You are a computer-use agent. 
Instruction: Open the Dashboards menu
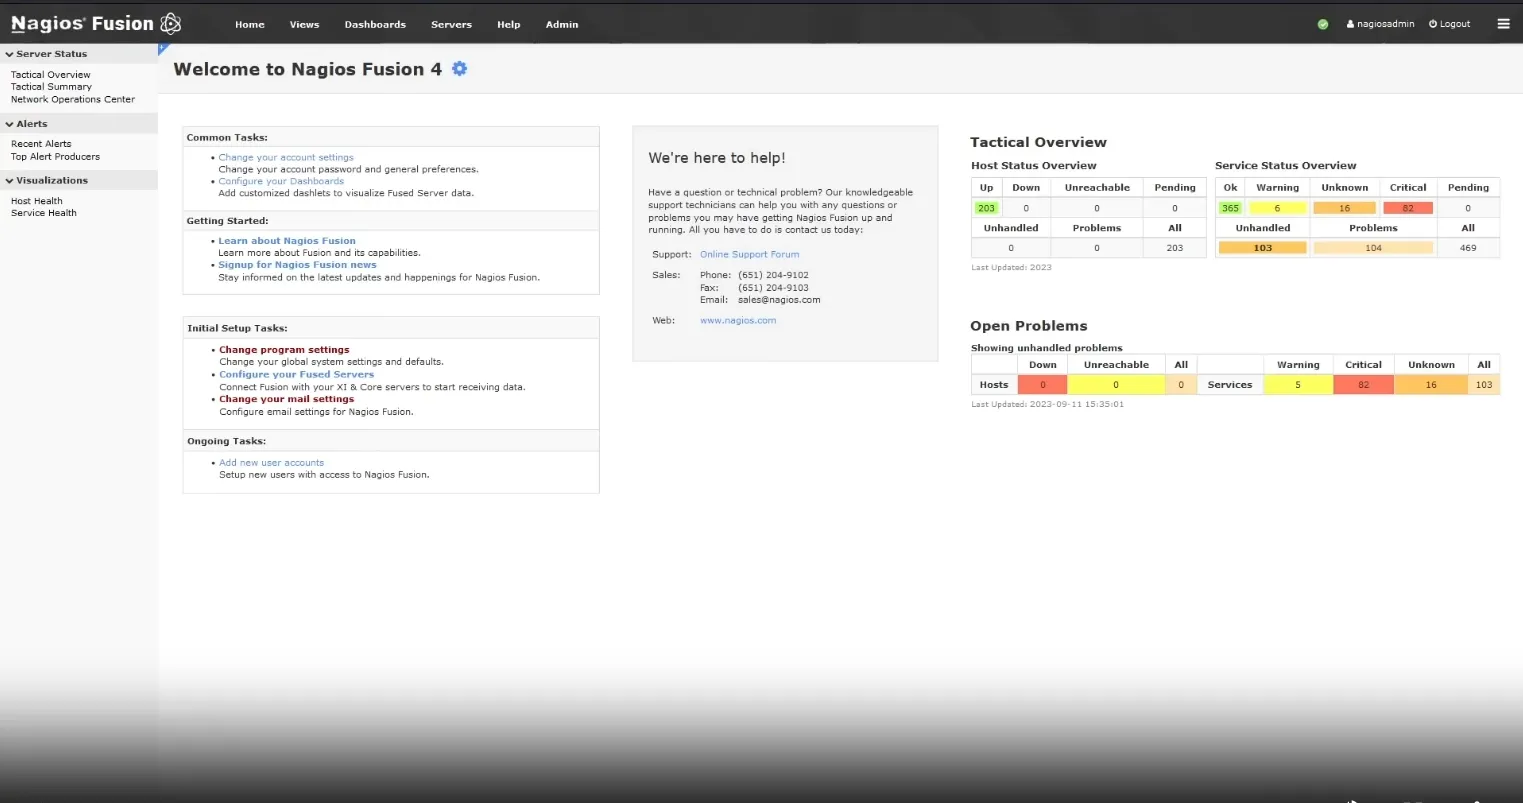tap(375, 24)
